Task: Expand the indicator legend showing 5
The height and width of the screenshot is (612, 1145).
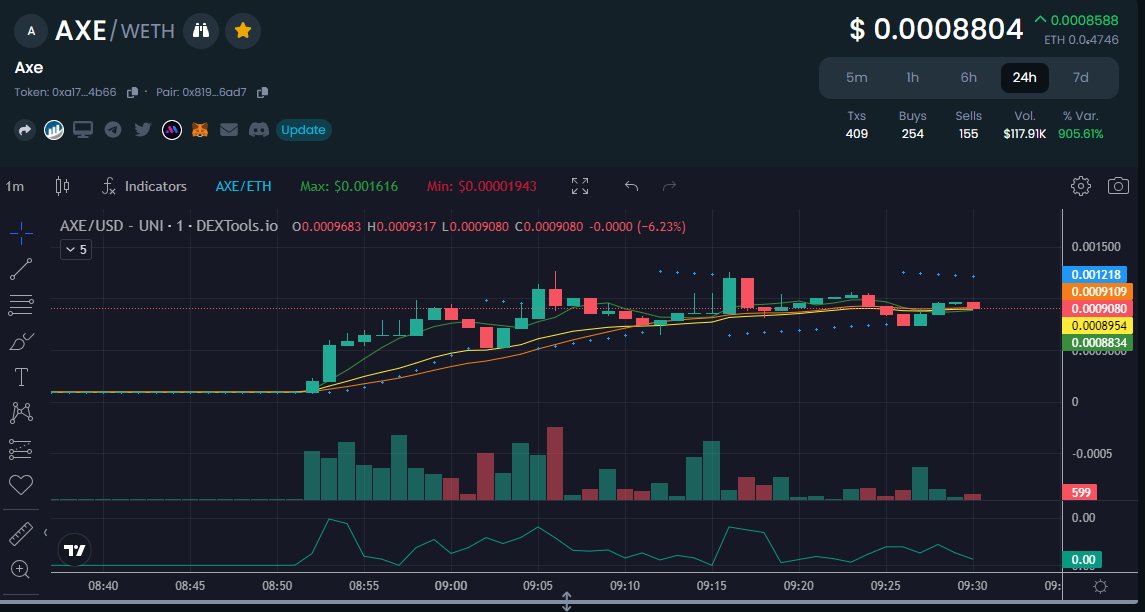Action: [76, 250]
